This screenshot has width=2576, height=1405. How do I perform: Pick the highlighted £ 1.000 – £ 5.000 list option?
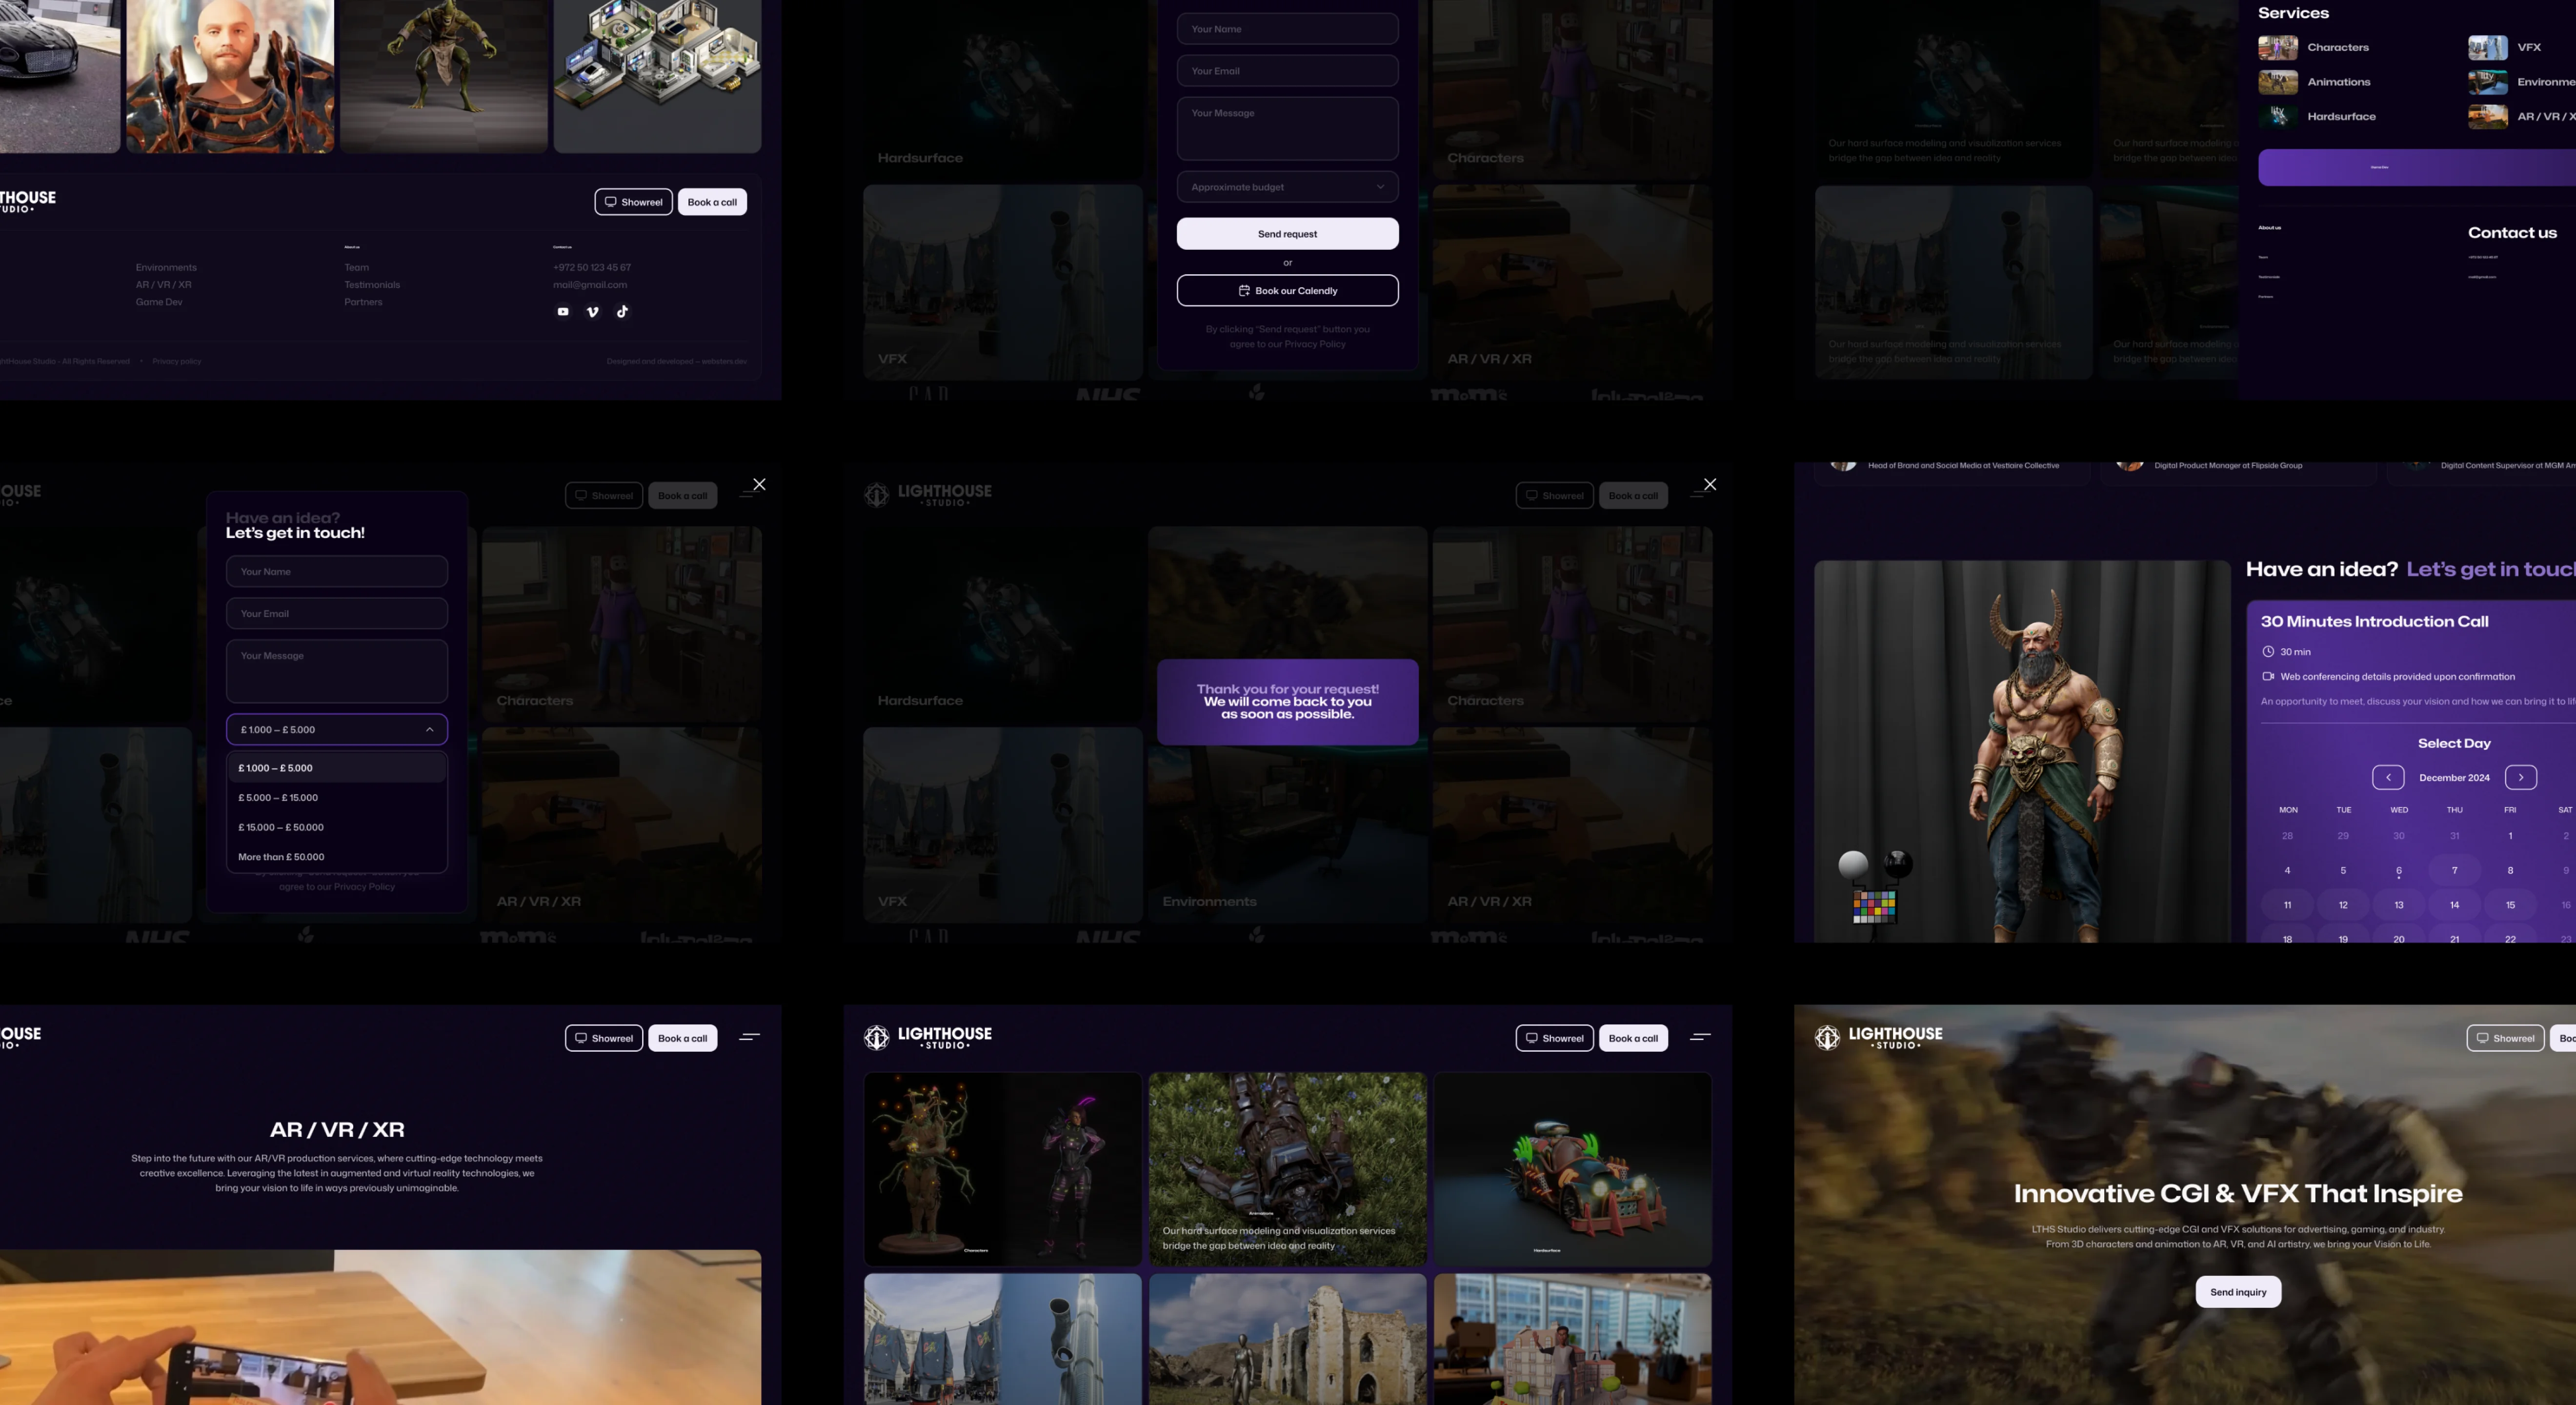337,768
